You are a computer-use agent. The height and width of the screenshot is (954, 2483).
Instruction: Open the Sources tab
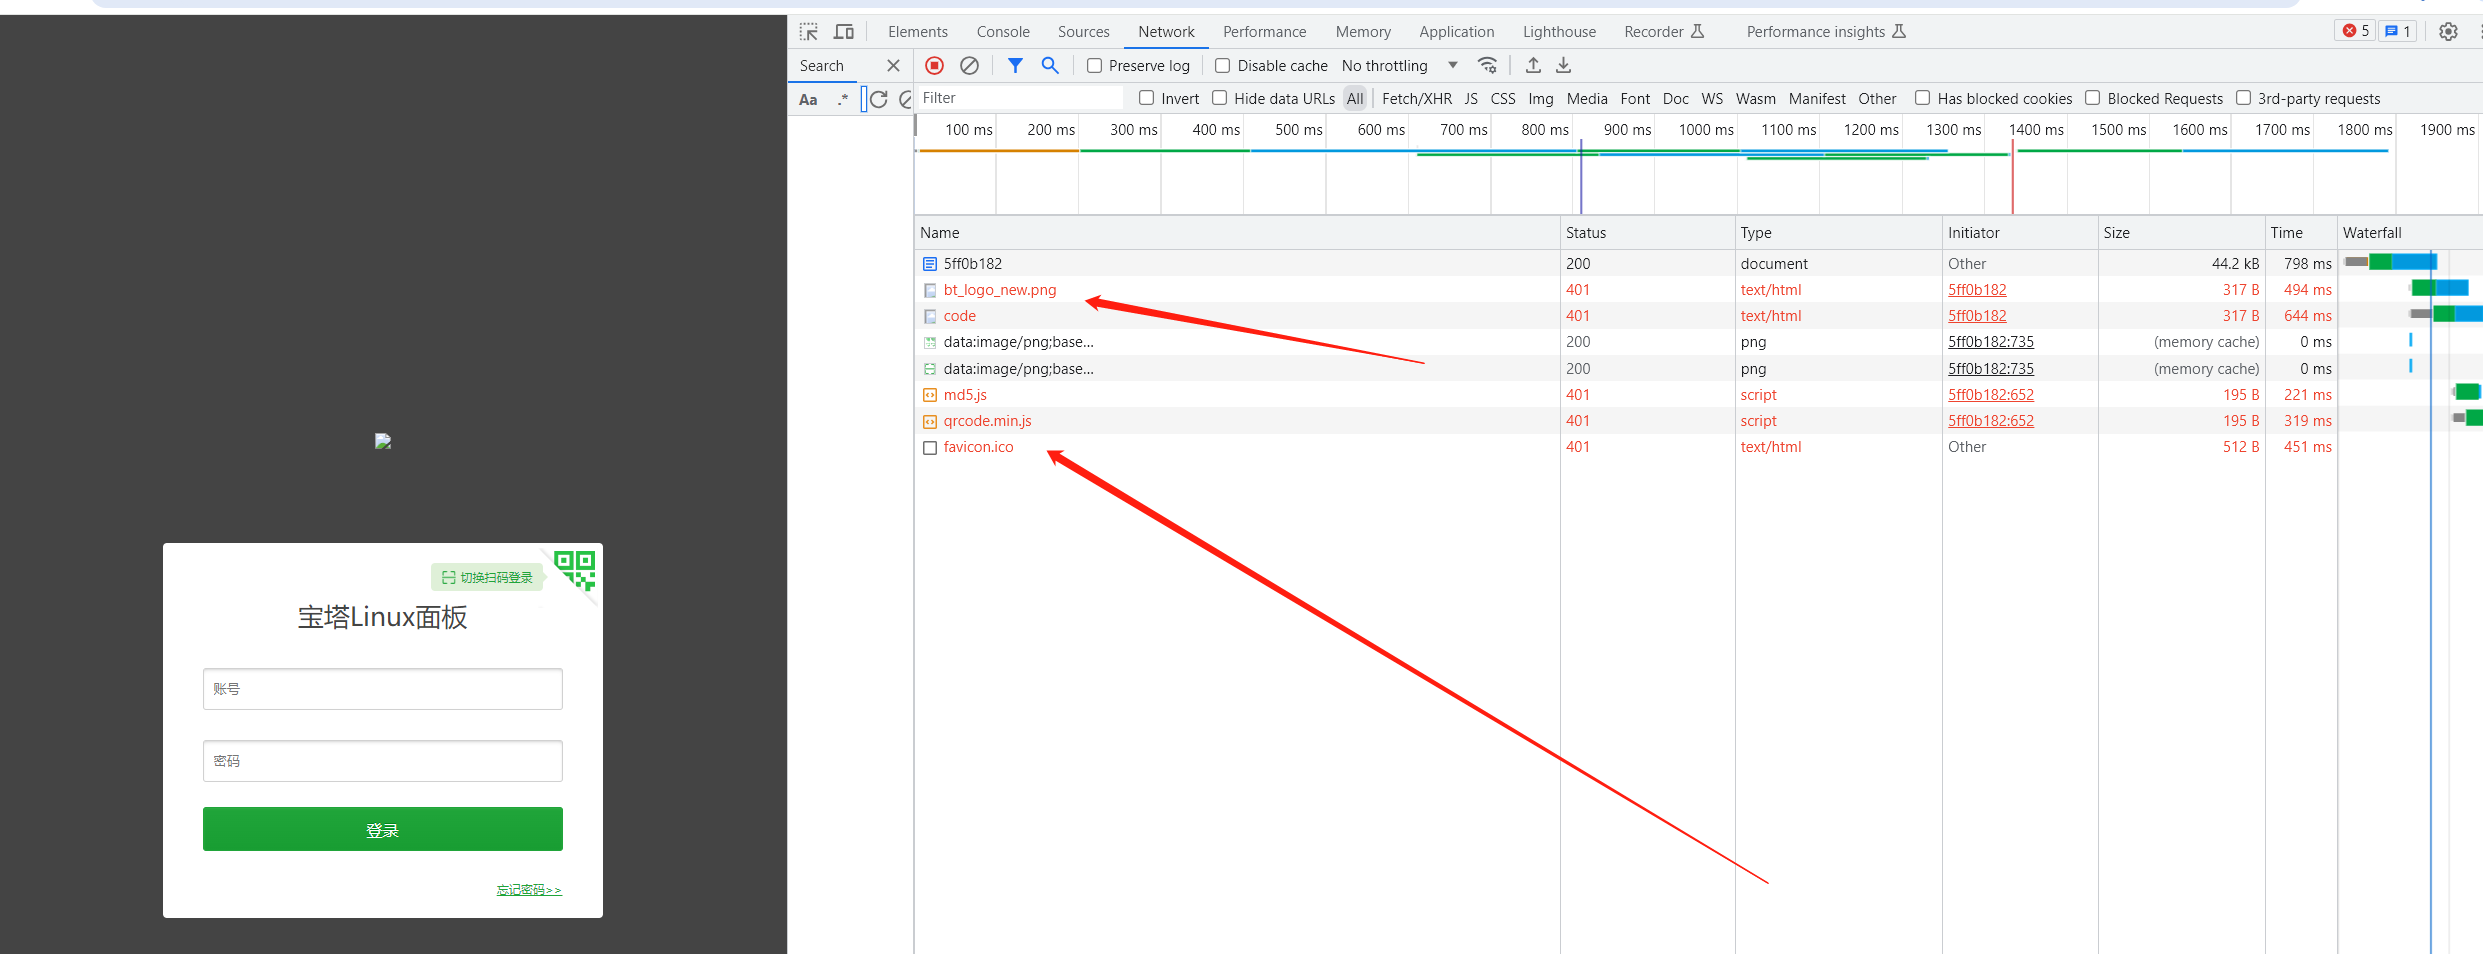pos(1084,32)
